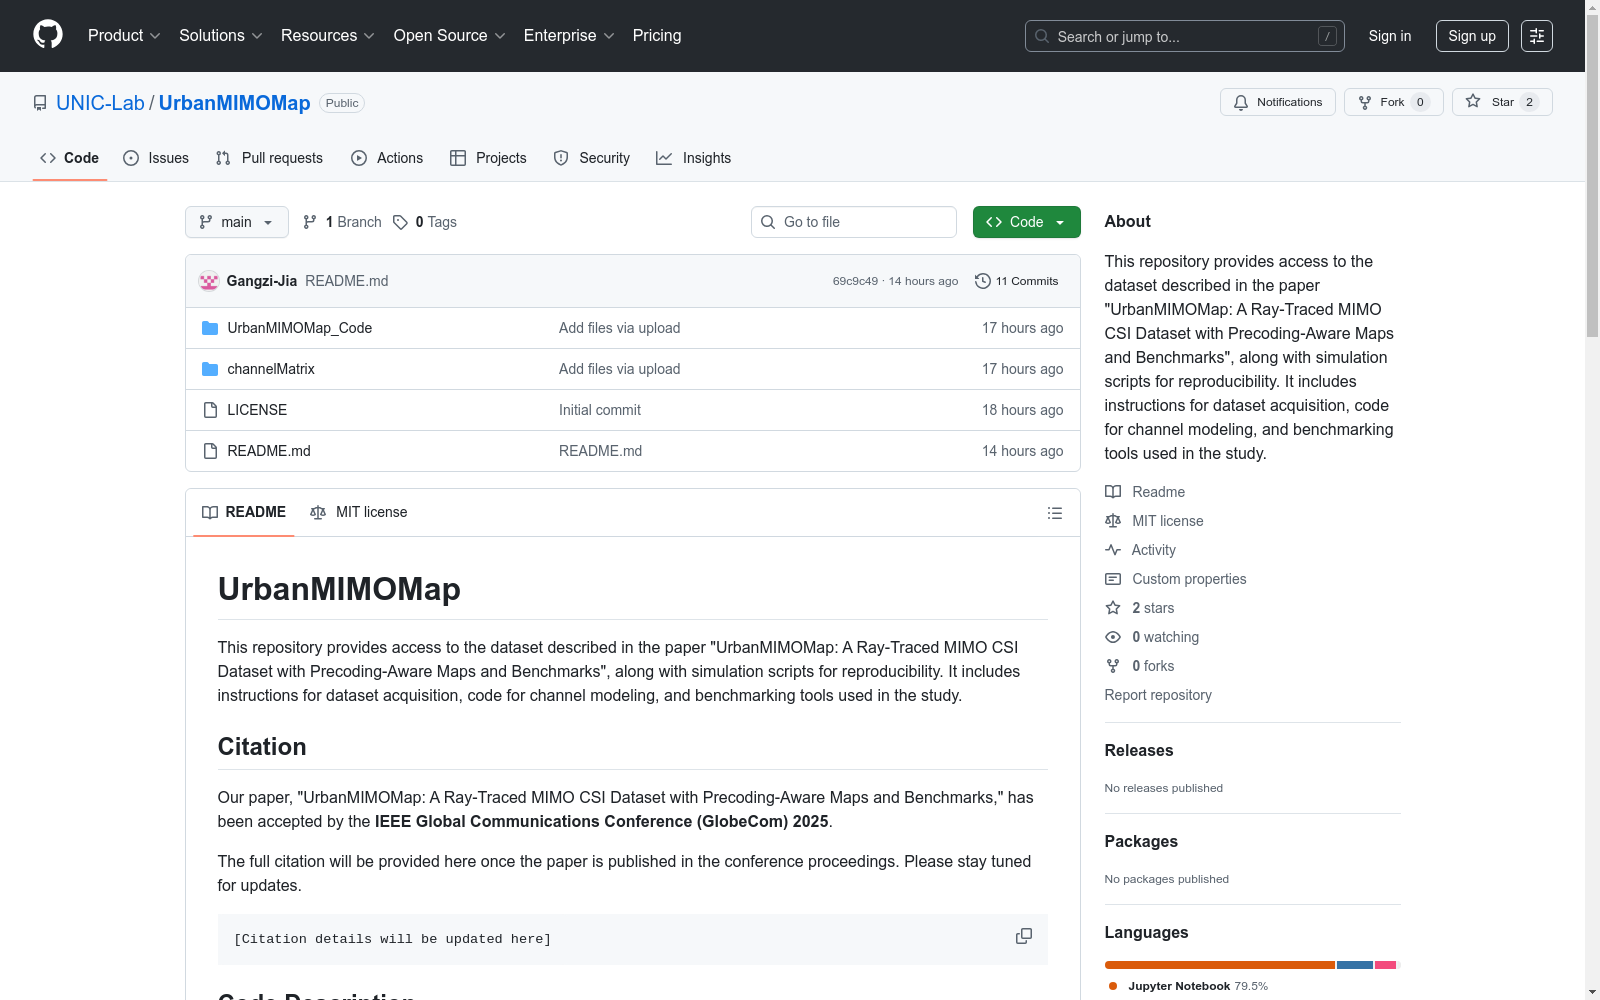Click the star icon next to 2 stars

[1113, 608]
